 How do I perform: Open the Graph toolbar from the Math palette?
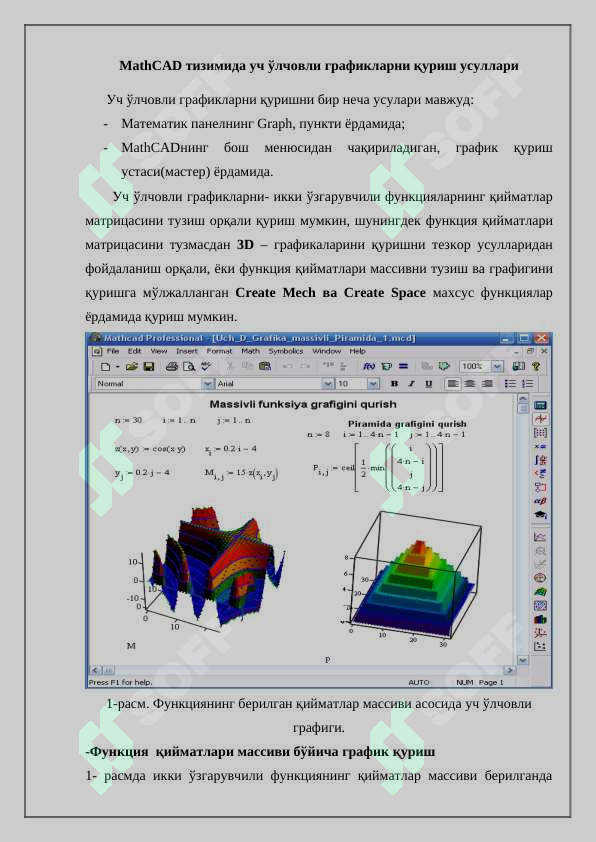pyautogui.click(x=540, y=418)
